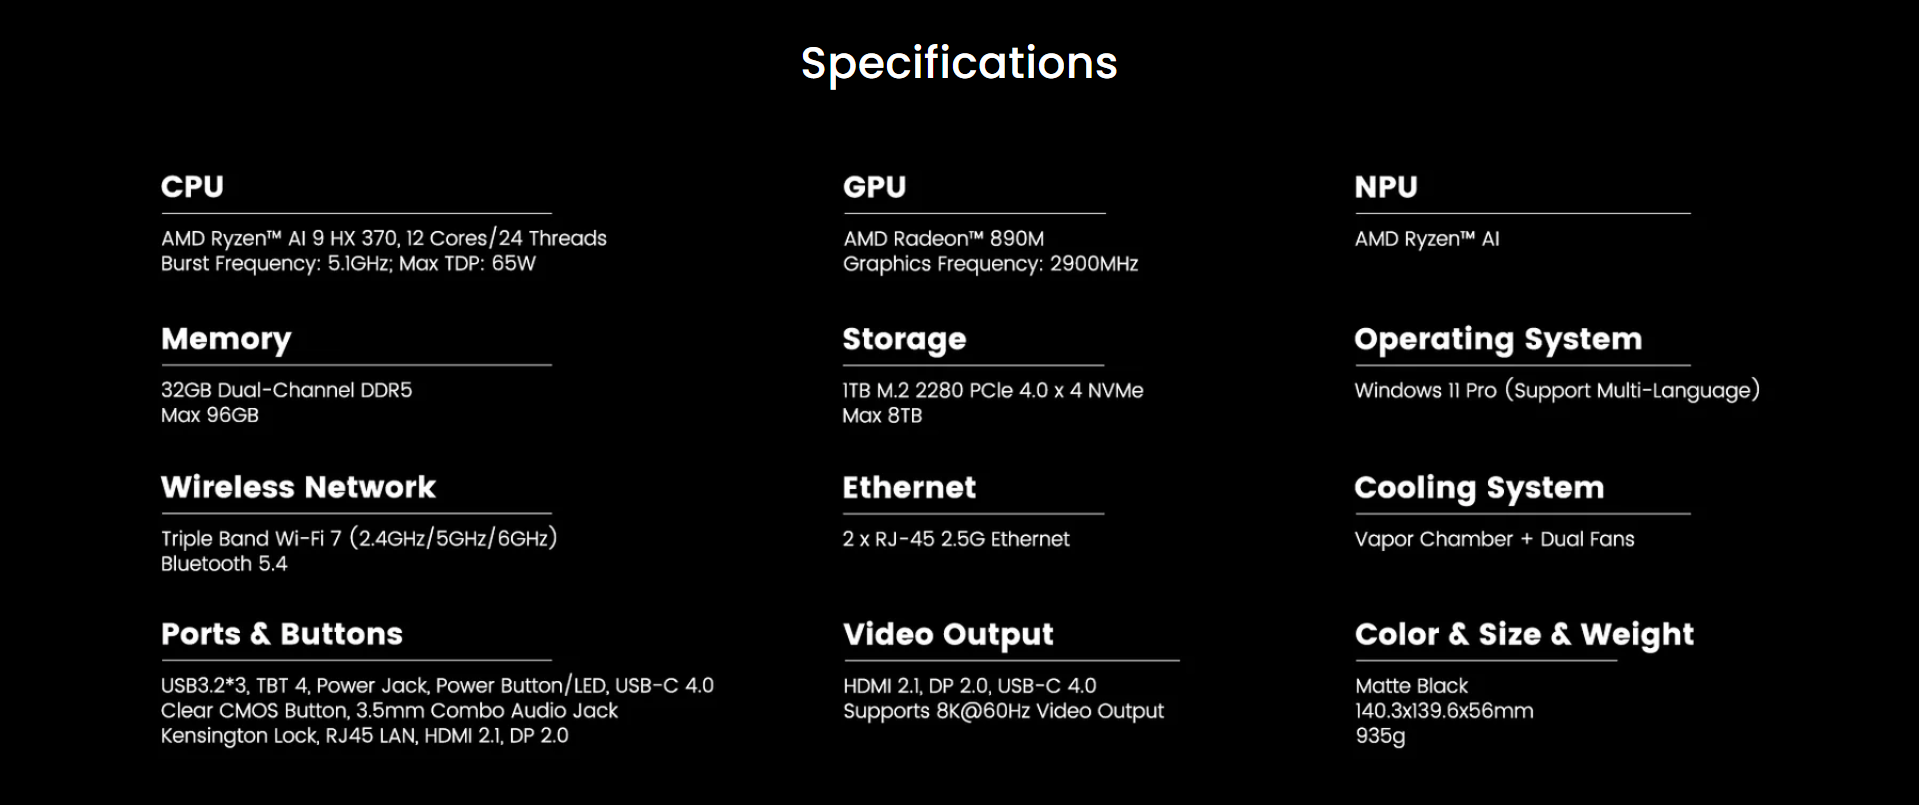
Task: Click the Color & Size & Weight heading
Action: [1525, 635]
